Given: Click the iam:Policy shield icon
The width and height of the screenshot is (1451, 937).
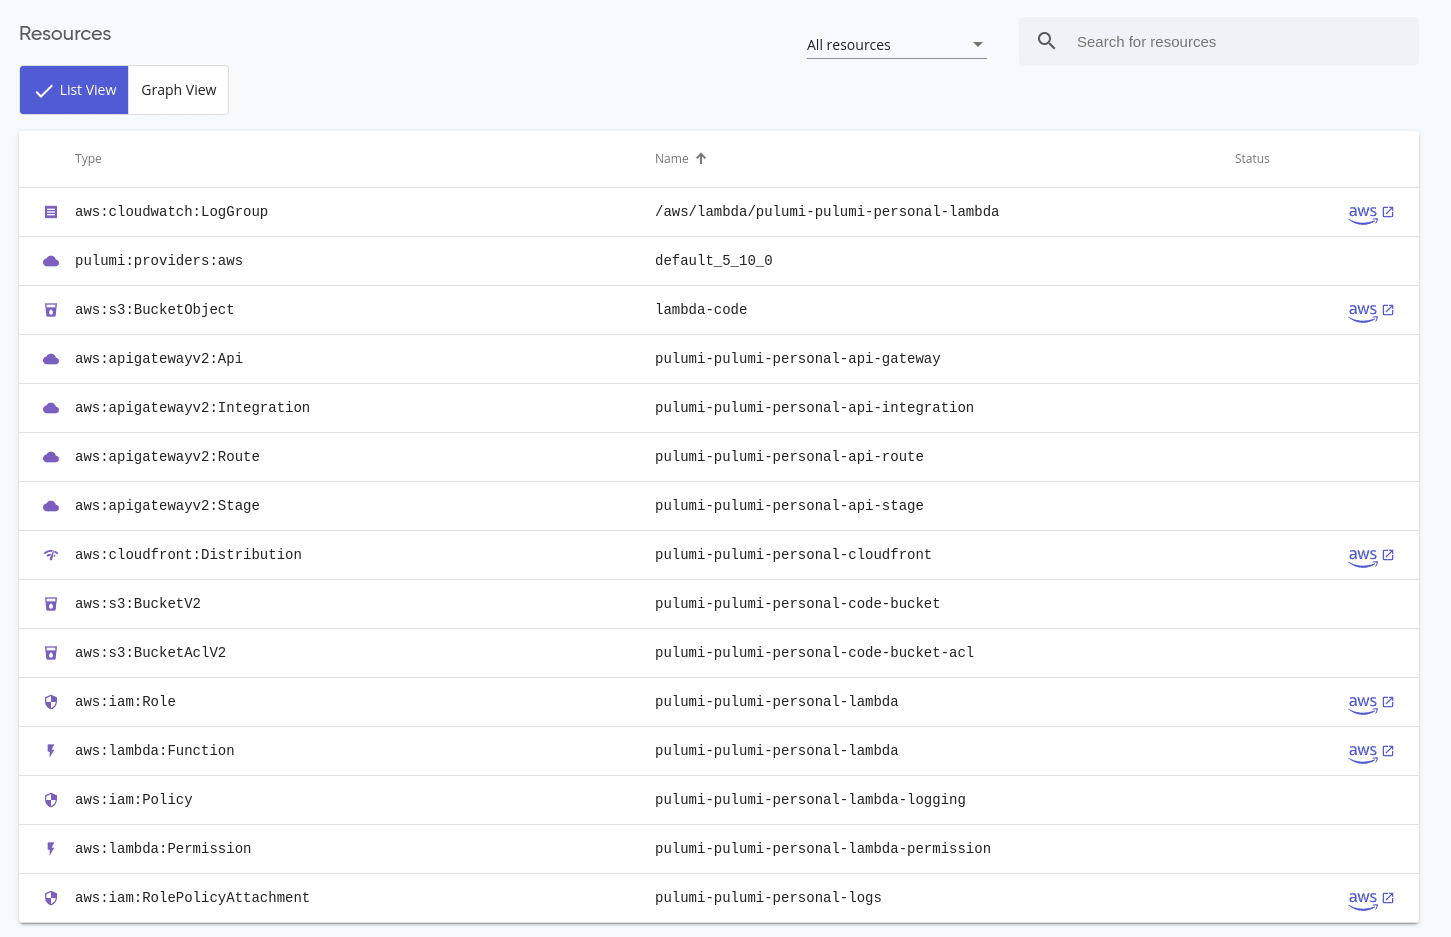Looking at the screenshot, I should pyautogui.click(x=51, y=800).
